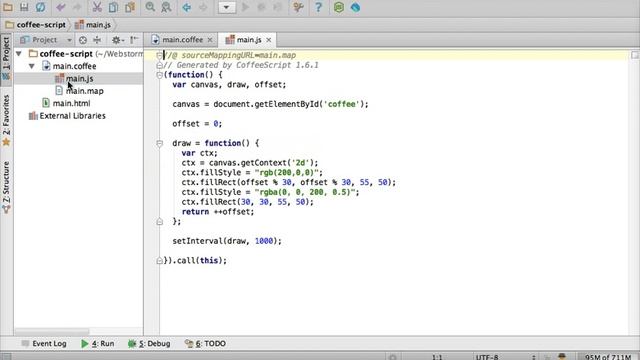Click the inspector hat icon in status bar
This screenshot has width=640, height=360.
tap(562, 357)
